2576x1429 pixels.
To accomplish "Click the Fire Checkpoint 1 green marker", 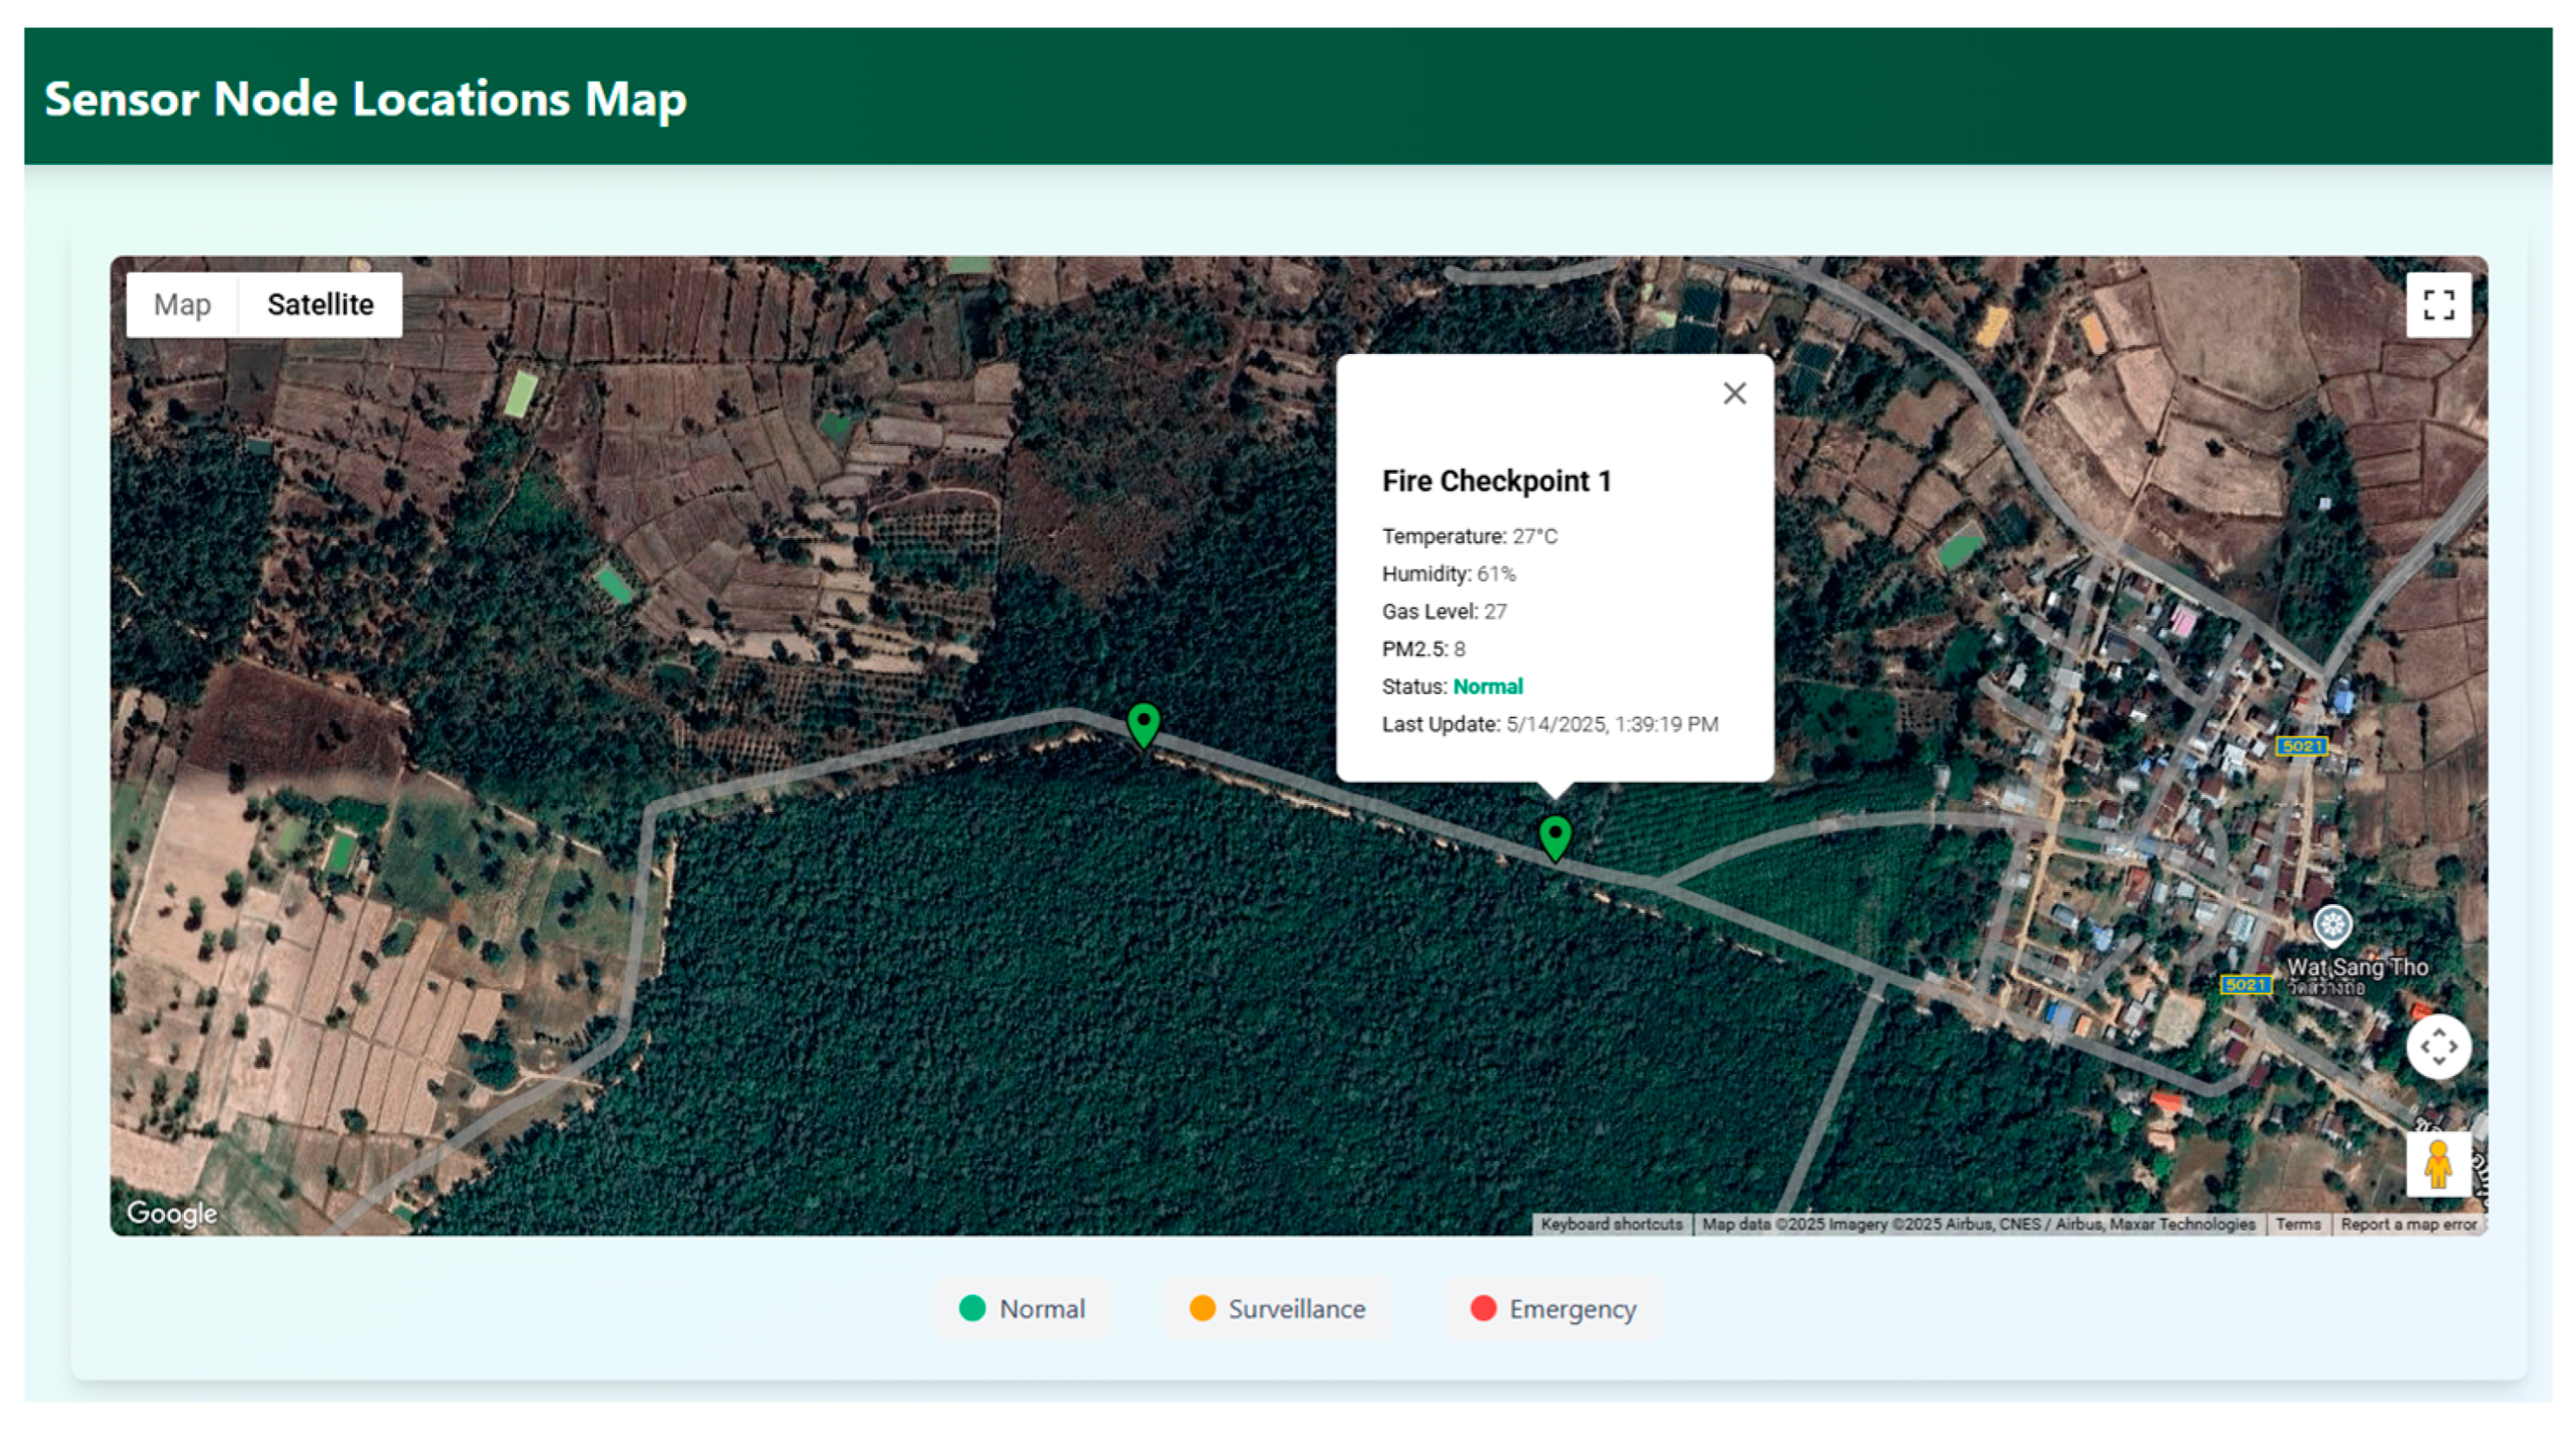I will pyautogui.click(x=1554, y=836).
